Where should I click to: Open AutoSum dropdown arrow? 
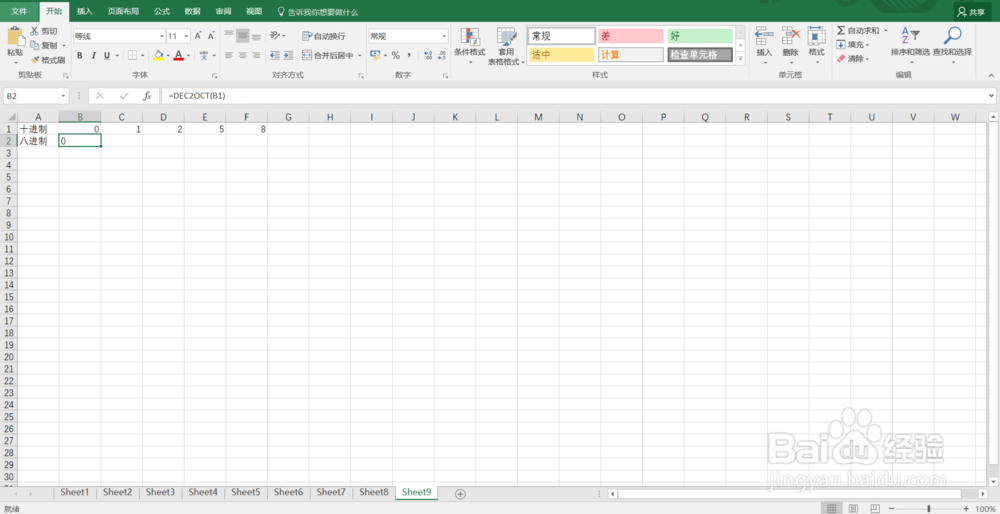pos(886,31)
